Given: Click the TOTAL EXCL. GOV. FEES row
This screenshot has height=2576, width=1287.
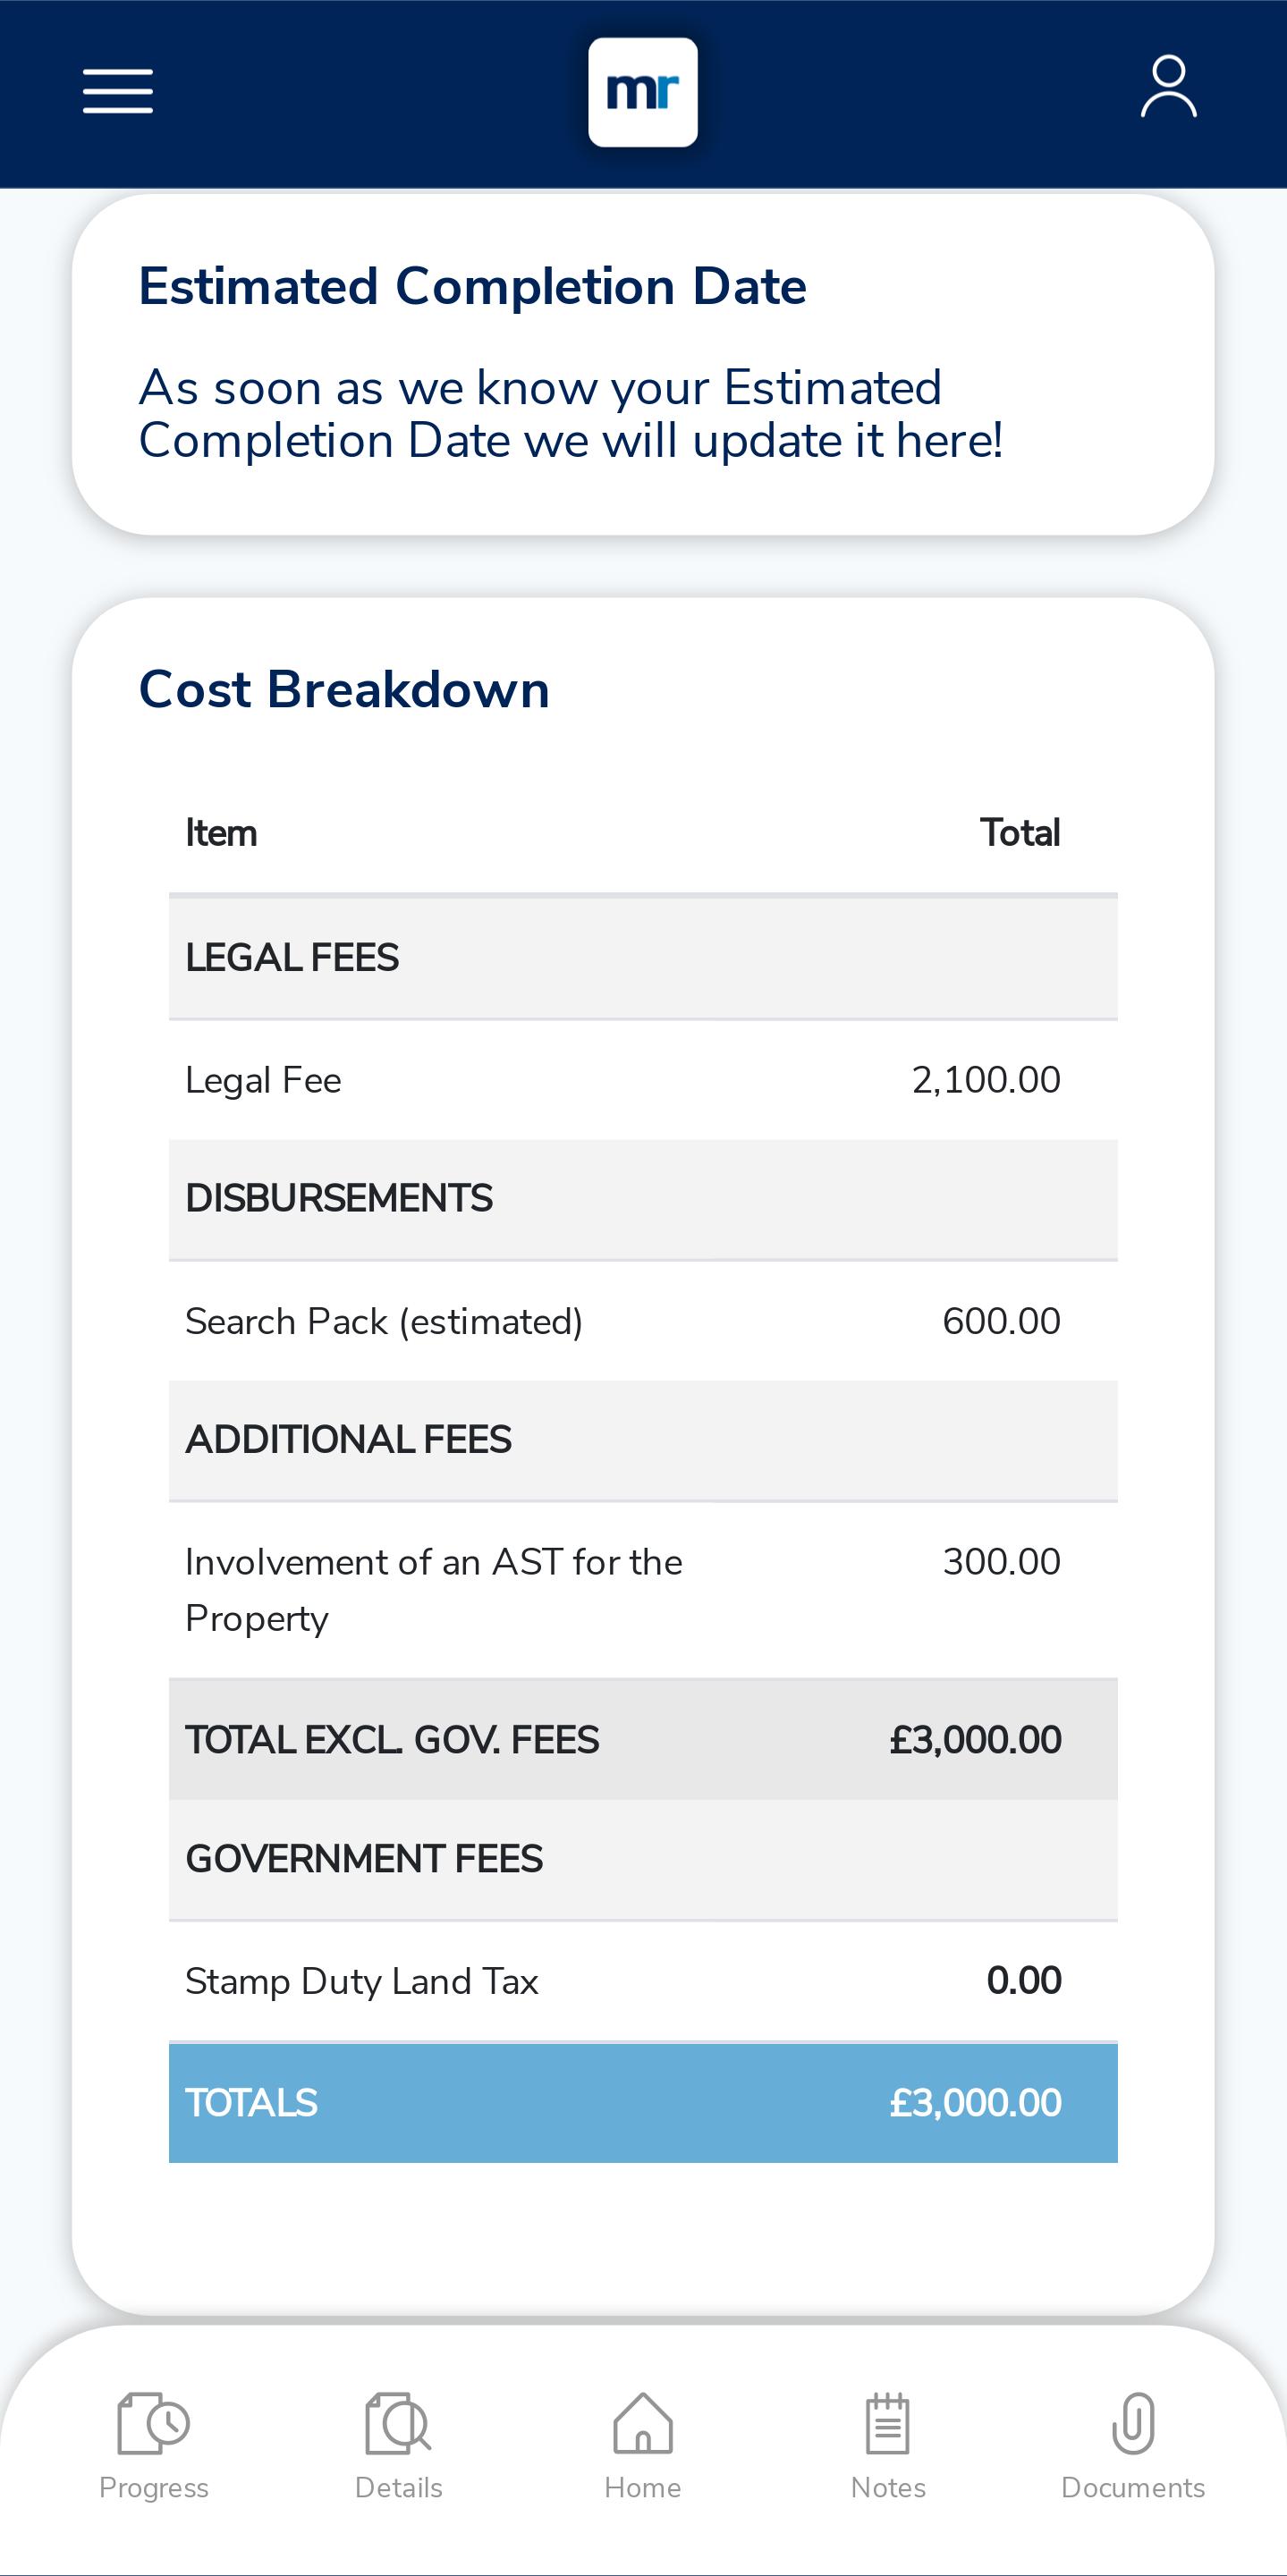Looking at the screenshot, I should tap(643, 1740).
